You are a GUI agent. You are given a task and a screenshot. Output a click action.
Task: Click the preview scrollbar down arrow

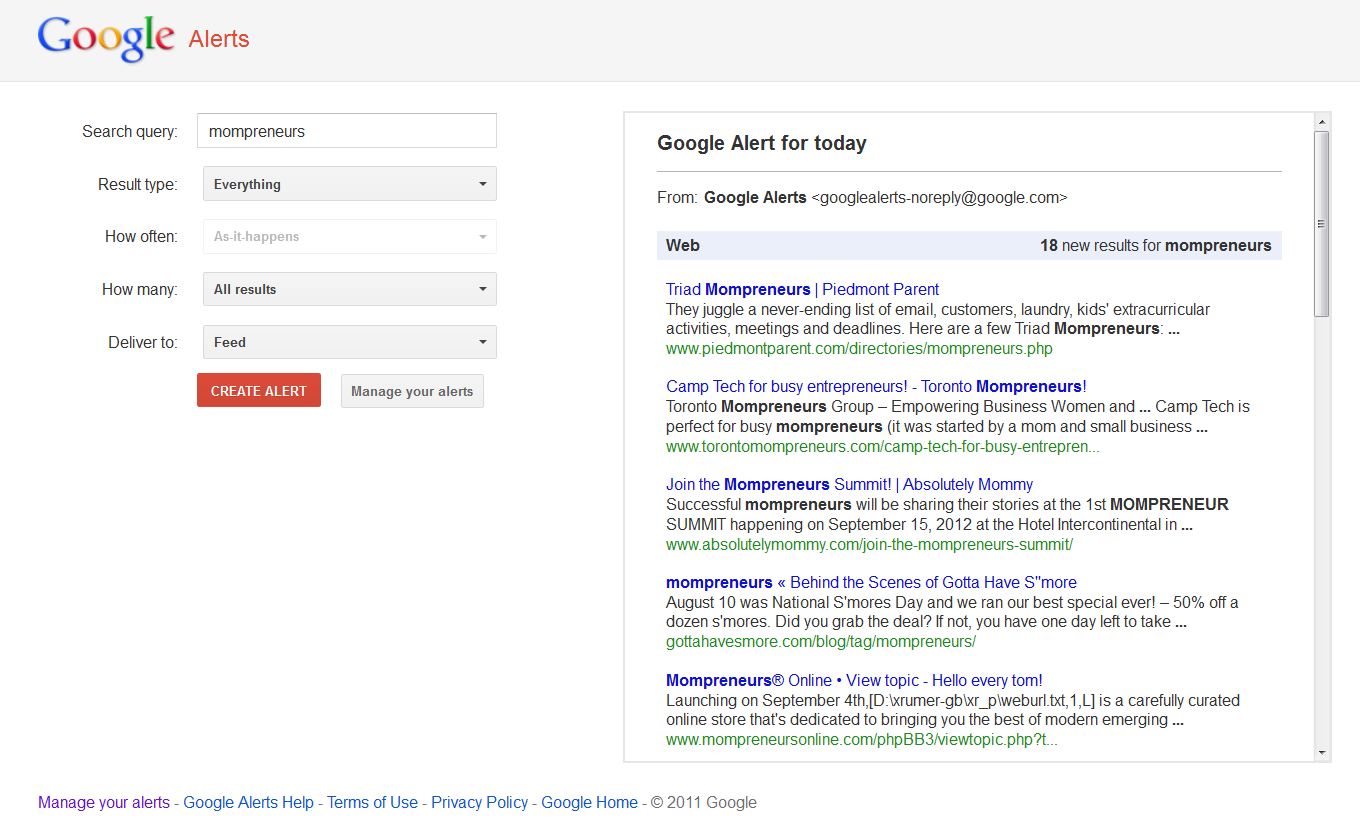tap(1322, 753)
